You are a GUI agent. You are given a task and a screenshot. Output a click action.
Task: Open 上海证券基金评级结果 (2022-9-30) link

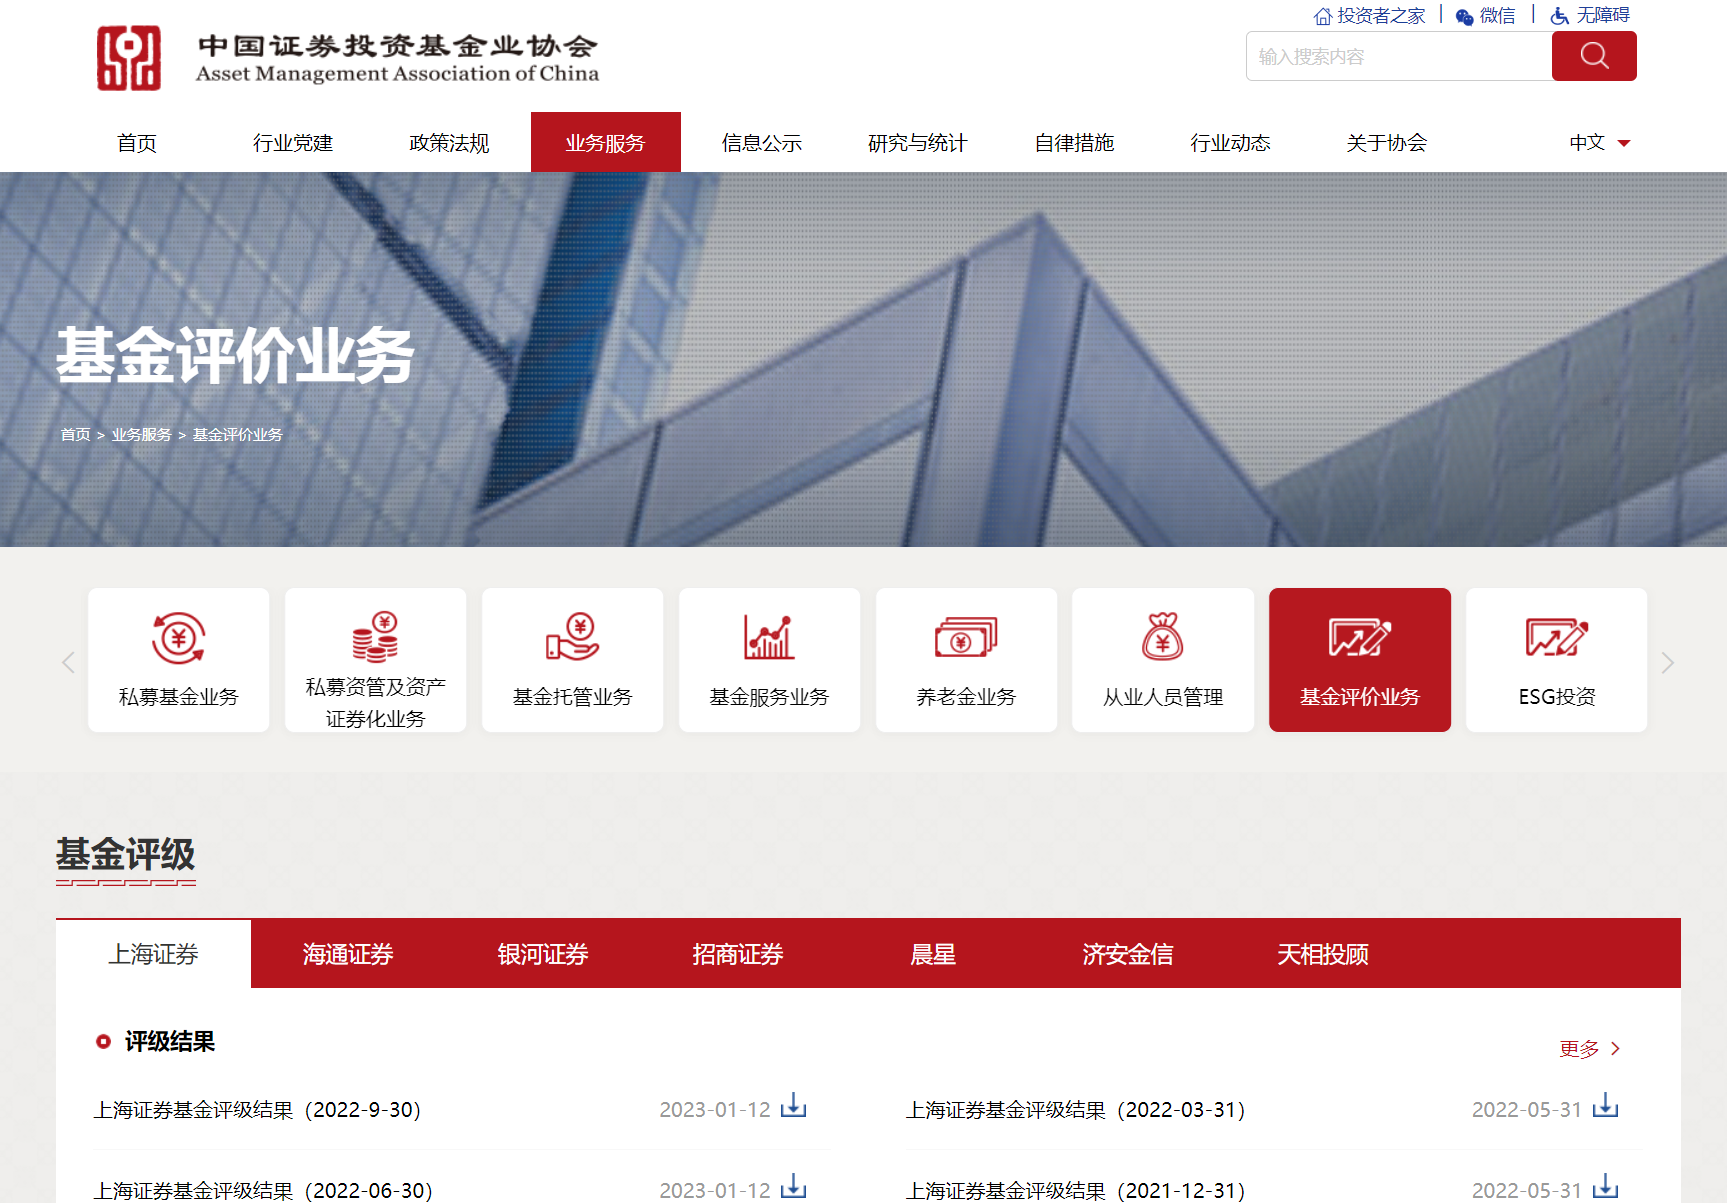tap(257, 1110)
